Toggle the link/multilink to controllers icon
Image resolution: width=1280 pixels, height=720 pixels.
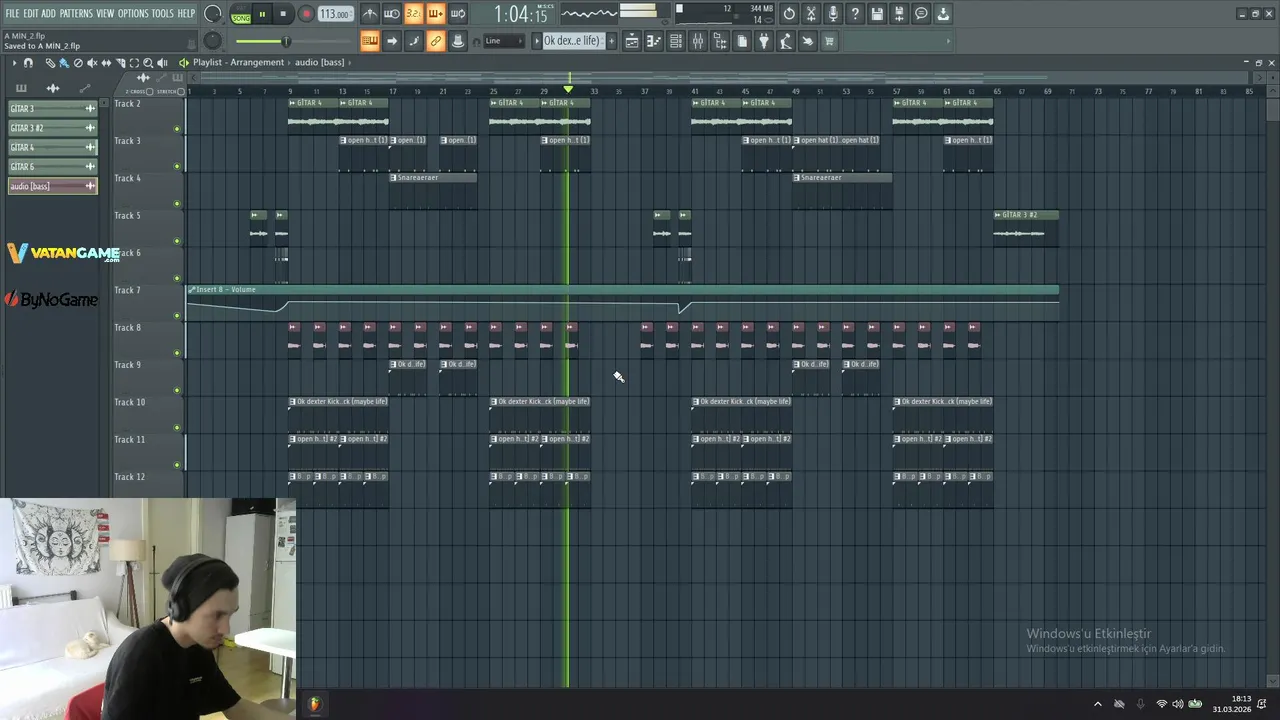click(x=436, y=41)
